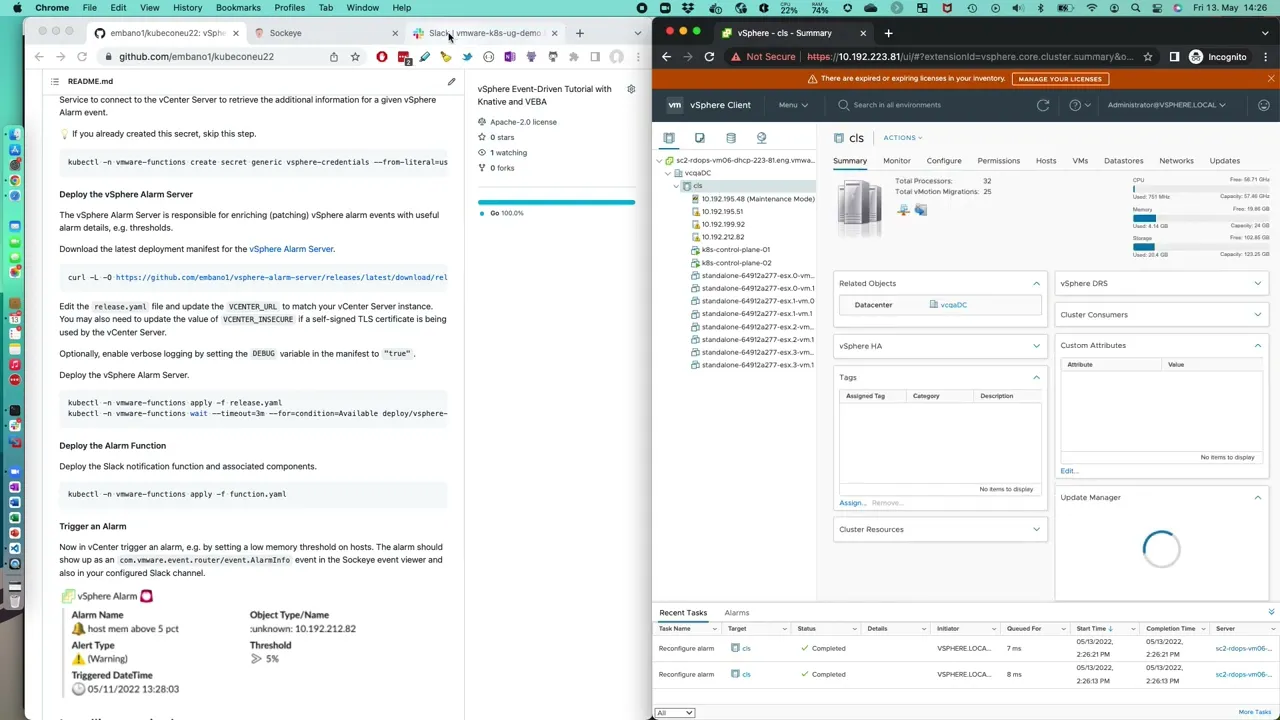Open Storage inventory view icon

pyautogui.click(x=731, y=138)
